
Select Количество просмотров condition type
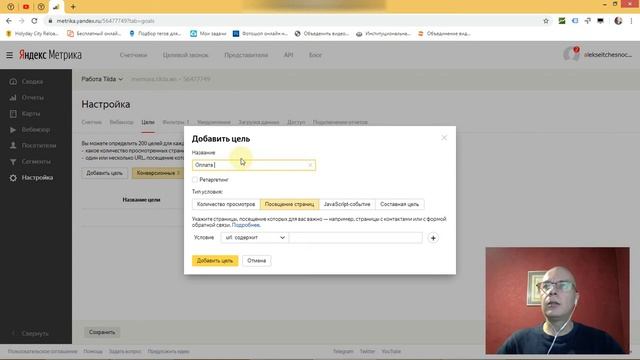coord(226,204)
